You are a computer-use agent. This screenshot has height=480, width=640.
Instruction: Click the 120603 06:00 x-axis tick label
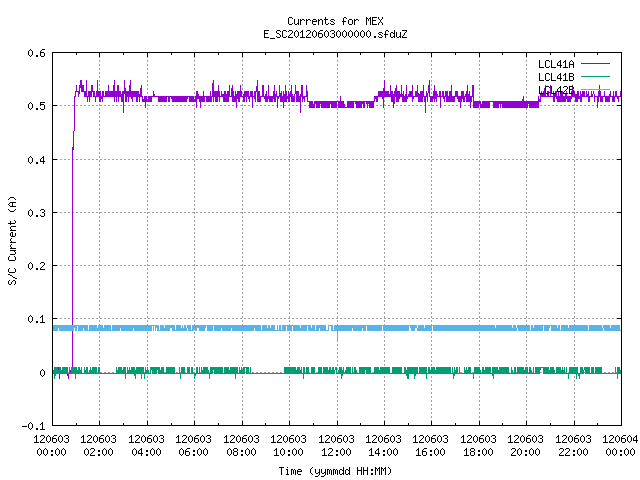(x=193, y=445)
